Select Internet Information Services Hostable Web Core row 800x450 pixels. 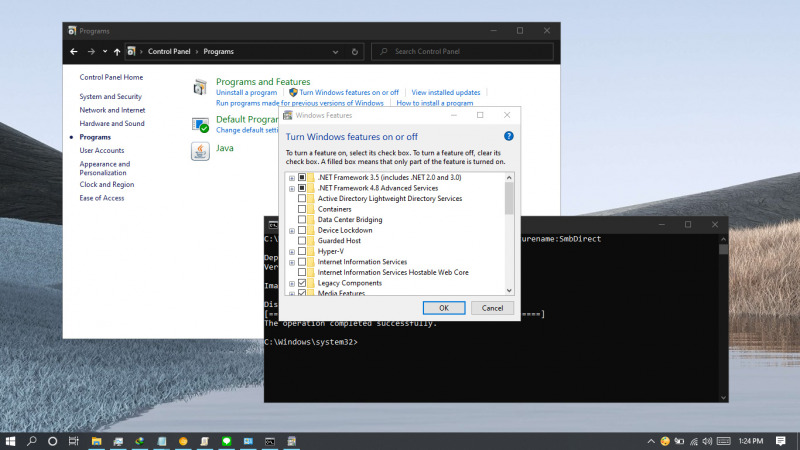[x=393, y=272]
